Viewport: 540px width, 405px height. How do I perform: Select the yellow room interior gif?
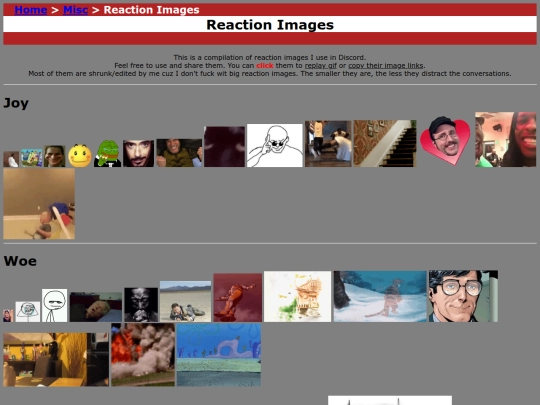point(56,360)
